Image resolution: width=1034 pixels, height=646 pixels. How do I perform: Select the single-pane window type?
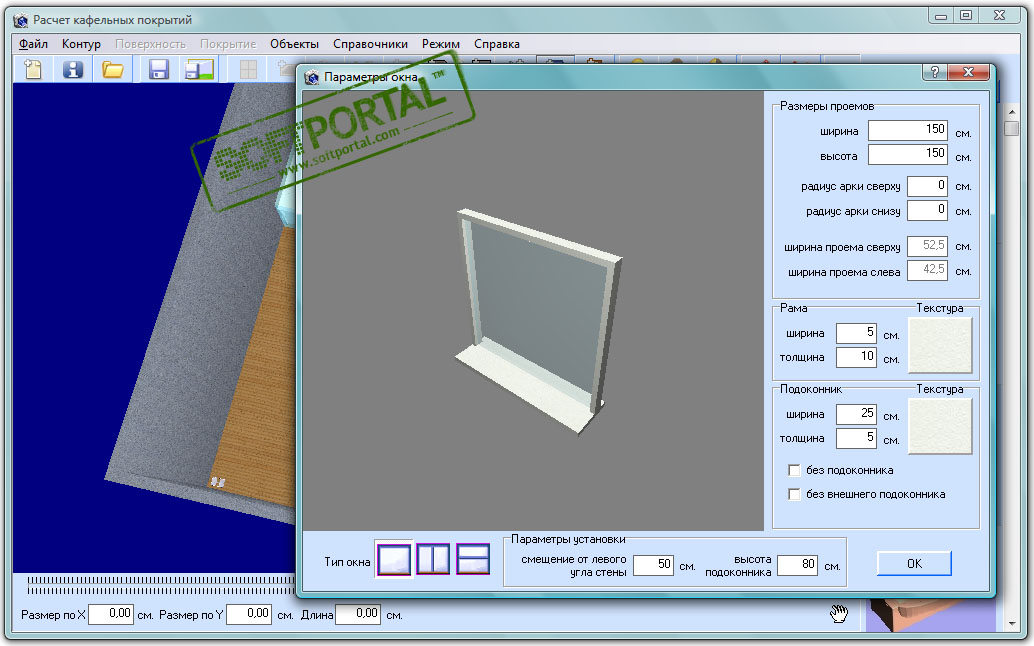[394, 559]
